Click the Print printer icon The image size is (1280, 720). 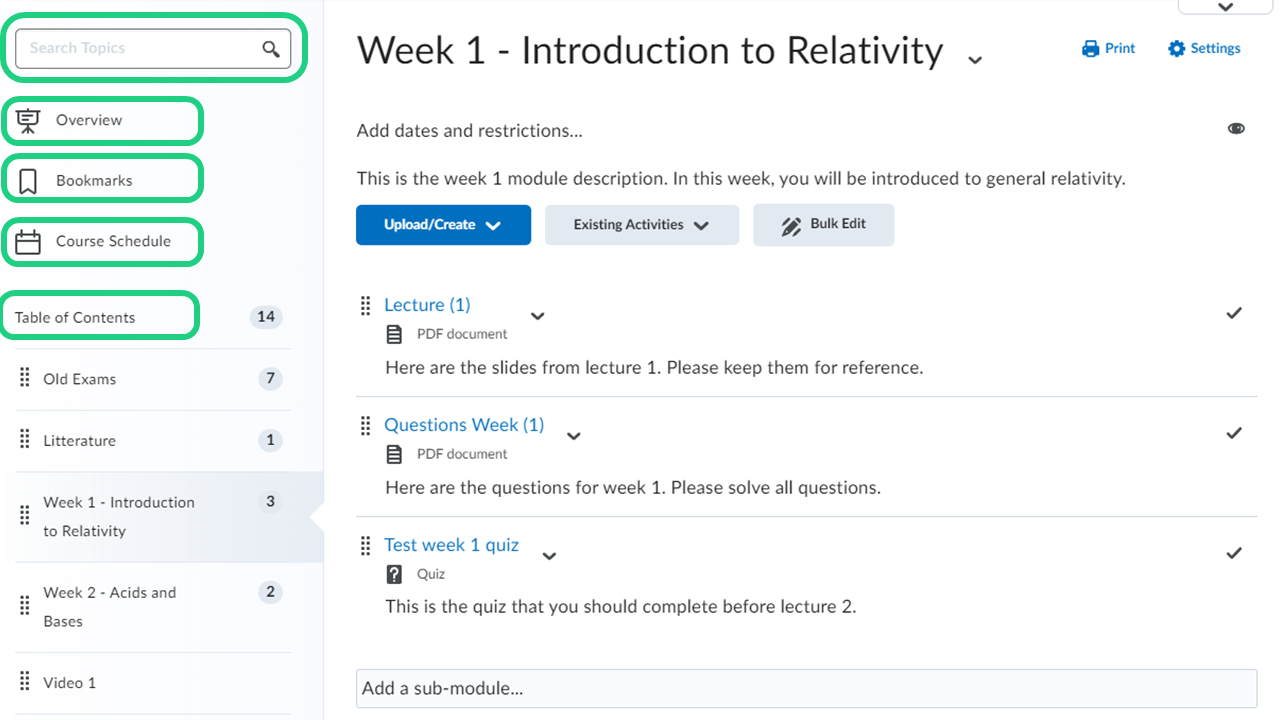[x=1090, y=49]
